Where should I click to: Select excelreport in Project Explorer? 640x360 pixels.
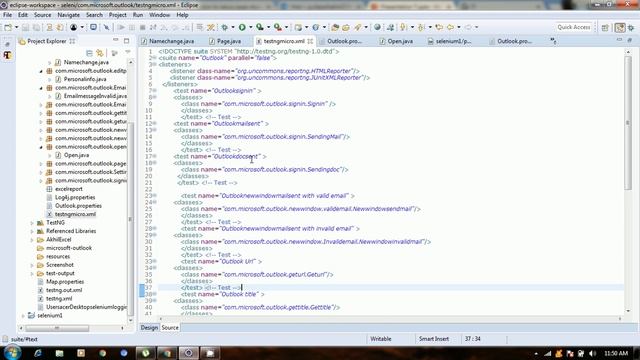click(69, 189)
